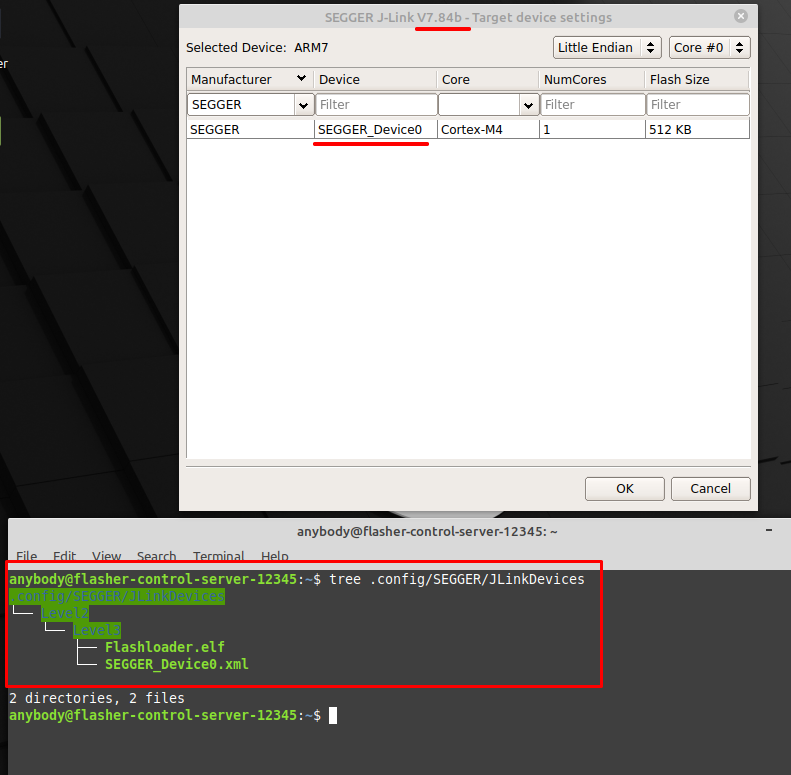Click Level3 directory in tree output

point(97,631)
